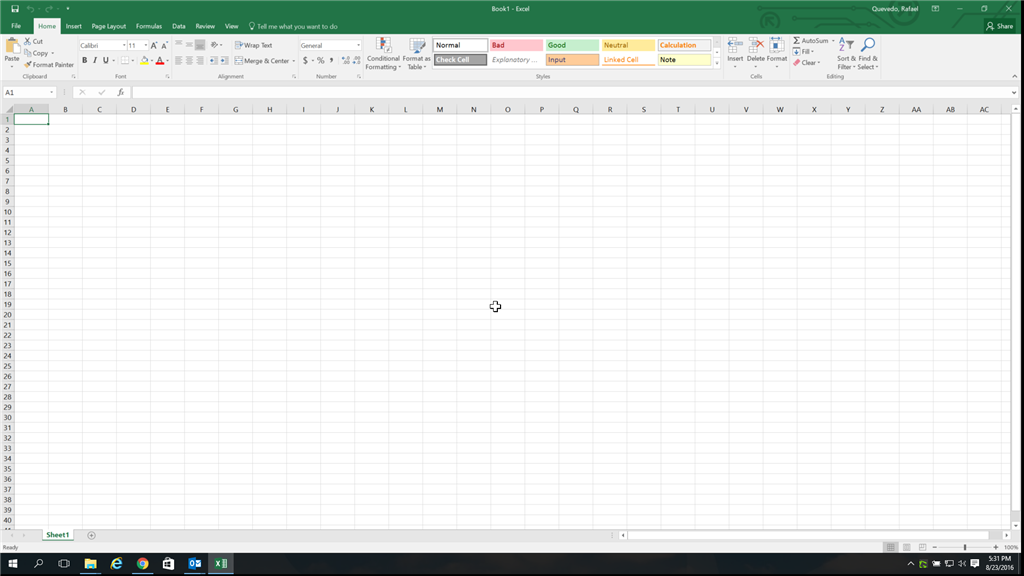This screenshot has width=1024, height=576.
Task: Open the Find & Select magnifier tool
Action: tap(868, 44)
